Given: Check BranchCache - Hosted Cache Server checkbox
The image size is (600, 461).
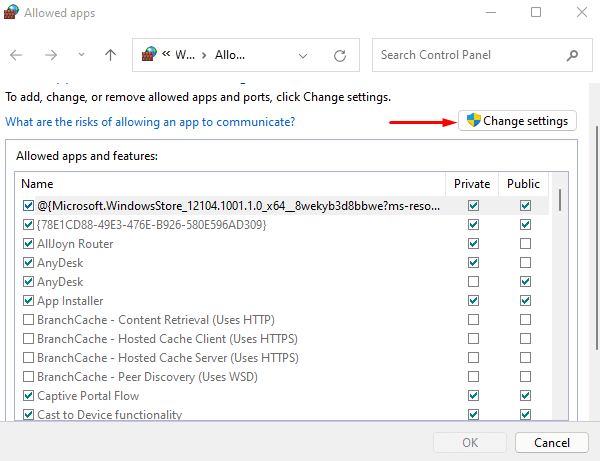Looking at the screenshot, I should 28,358.
